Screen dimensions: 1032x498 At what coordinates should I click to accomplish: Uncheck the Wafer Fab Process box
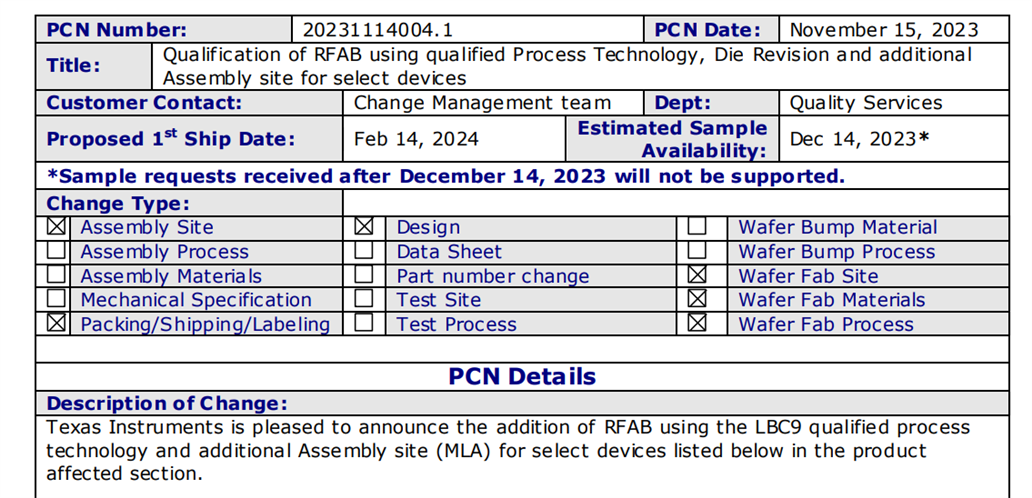[697, 323]
